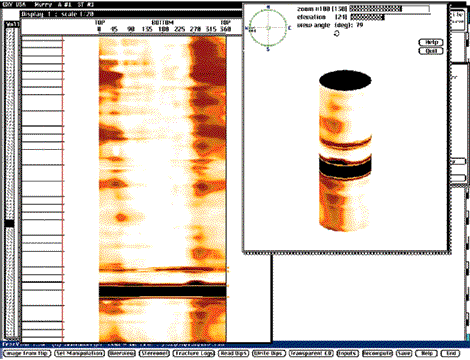
Task: Click the Inputs button
Action: (347, 353)
